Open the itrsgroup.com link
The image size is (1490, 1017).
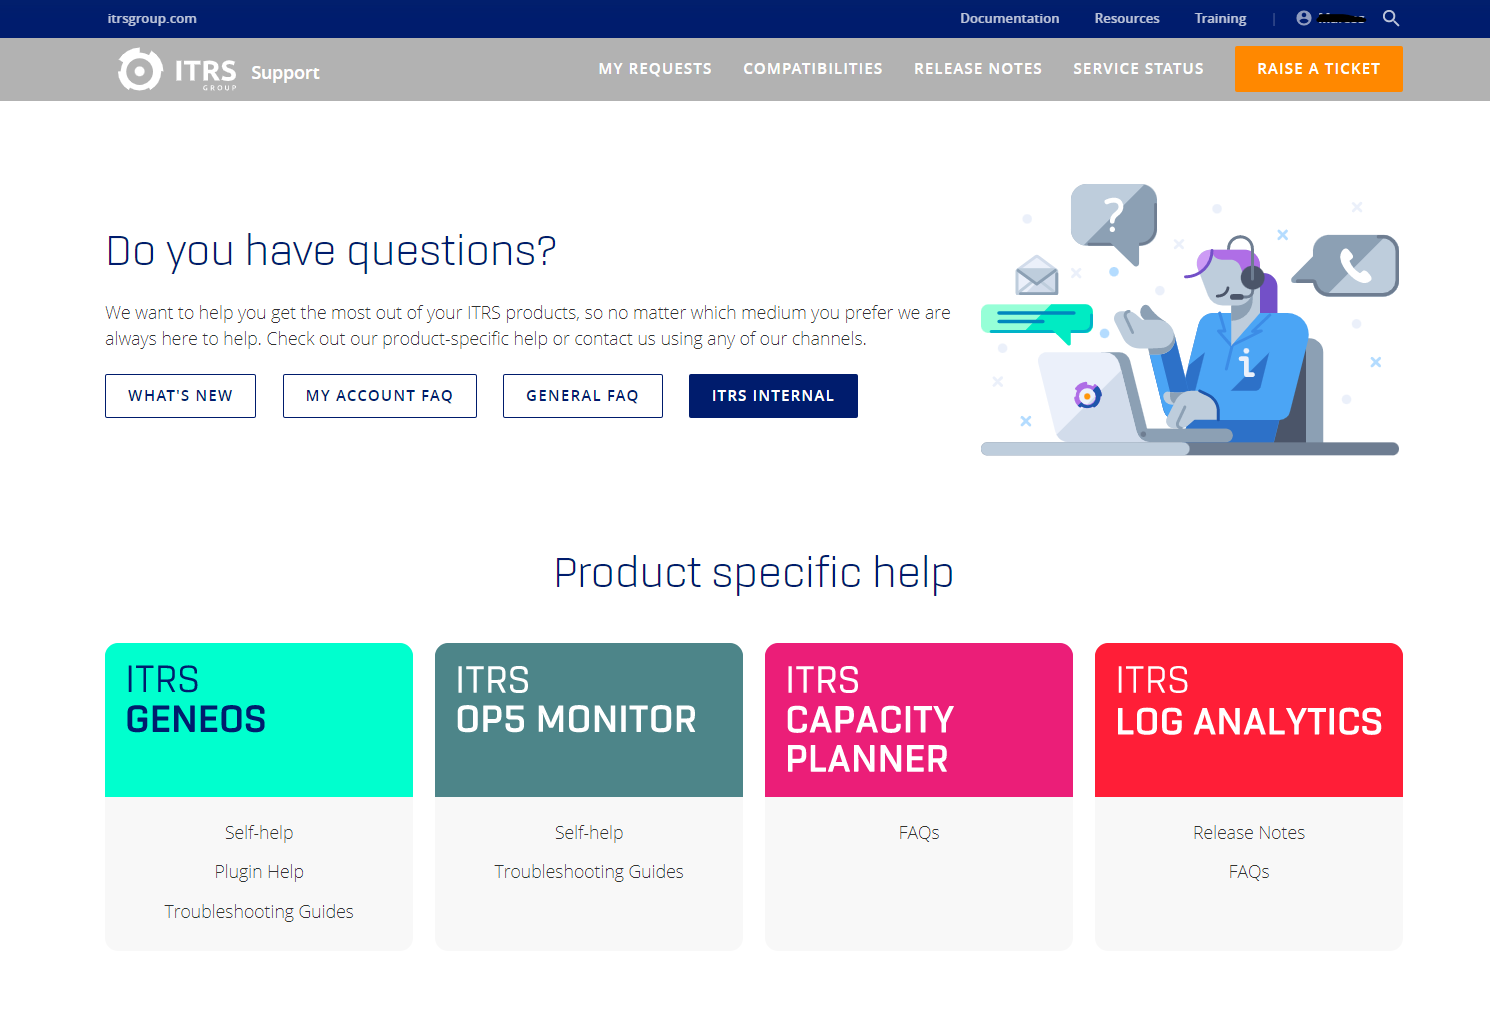pos(152,18)
